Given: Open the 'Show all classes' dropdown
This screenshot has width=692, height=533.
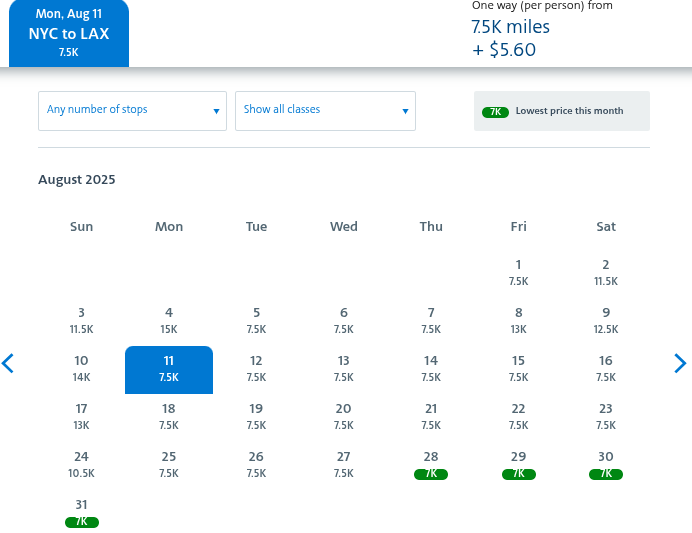Looking at the screenshot, I should pos(325,111).
